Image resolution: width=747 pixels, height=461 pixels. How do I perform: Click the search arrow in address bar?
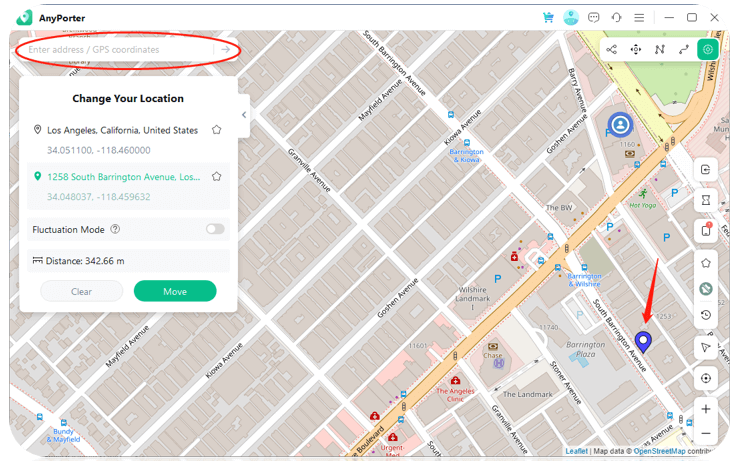tap(225, 50)
